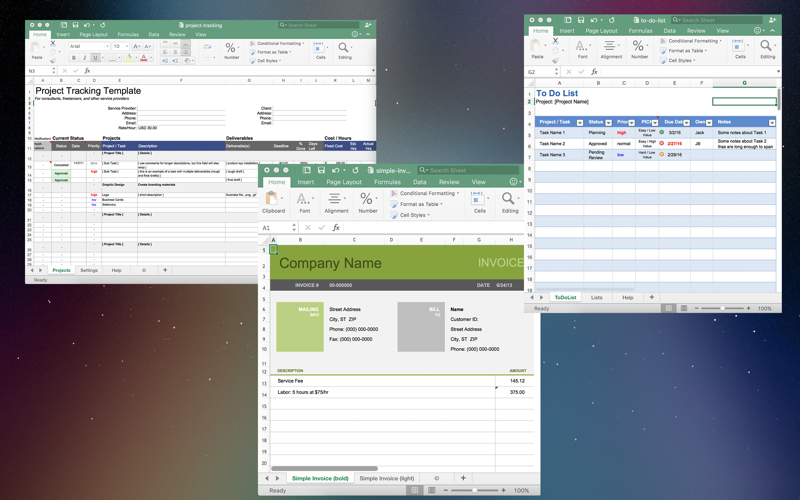This screenshot has height=500, width=800.
Task: Switch to Normal view in to-do-list status bar
Action: click(668, 308)
